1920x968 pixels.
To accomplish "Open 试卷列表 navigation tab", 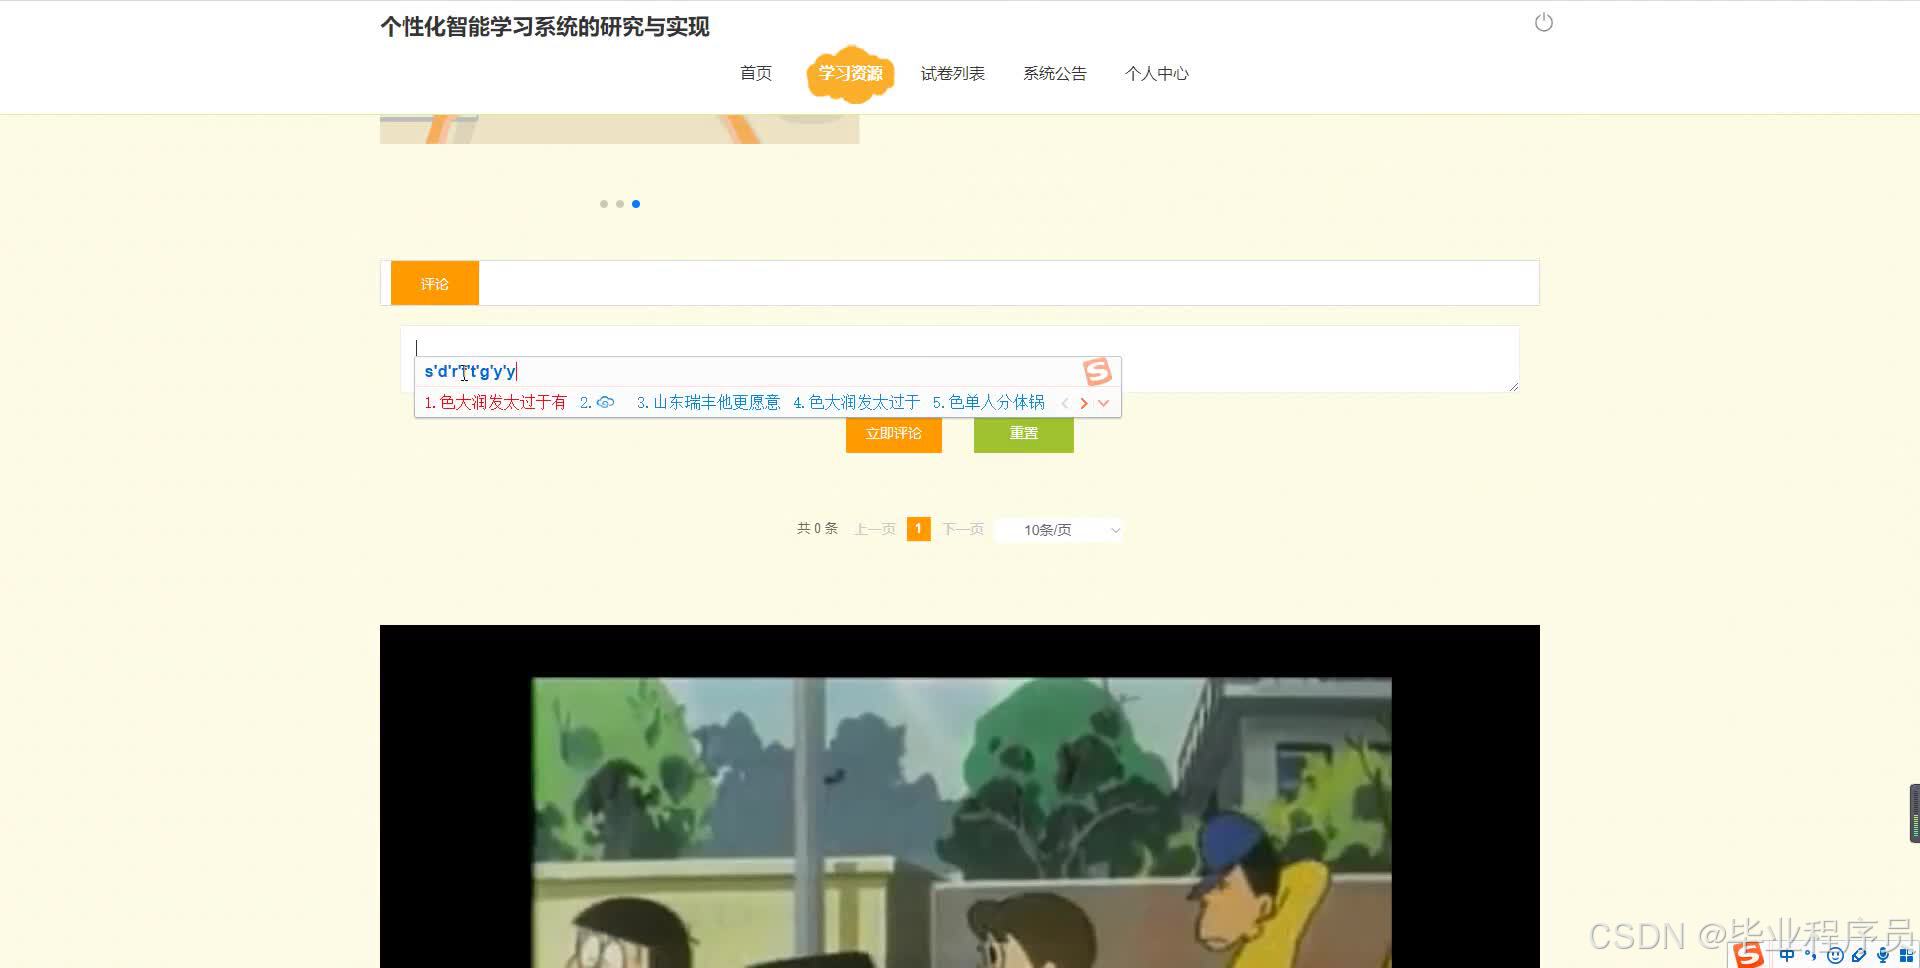I will (953, 73).
